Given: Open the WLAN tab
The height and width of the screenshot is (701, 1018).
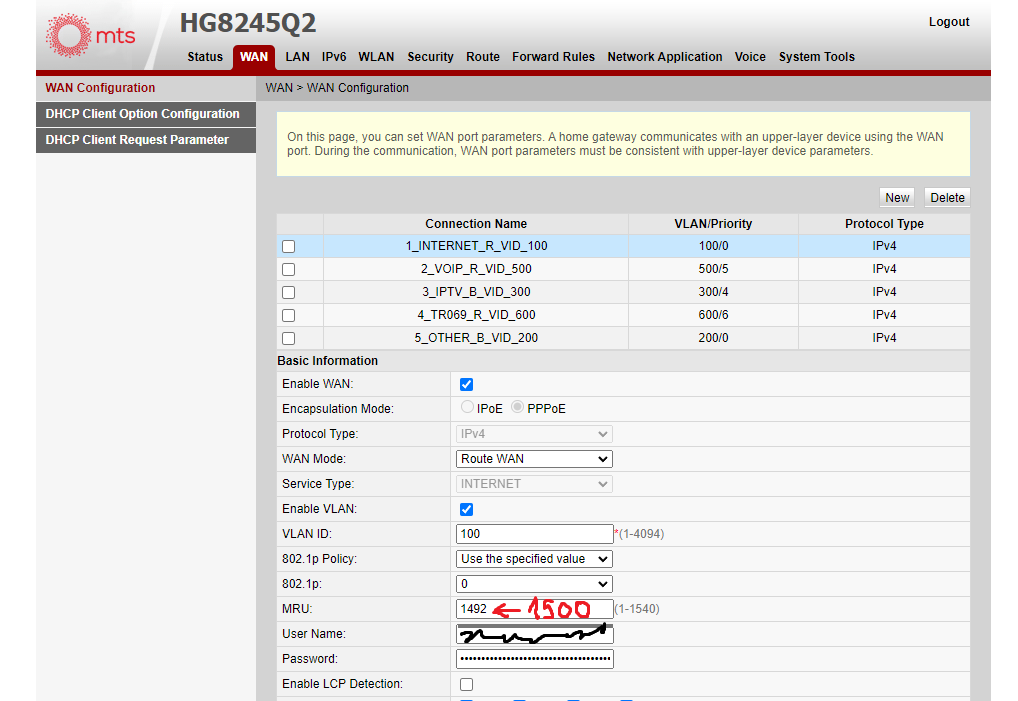Looking at the screenshot, I should coord(377,56).
